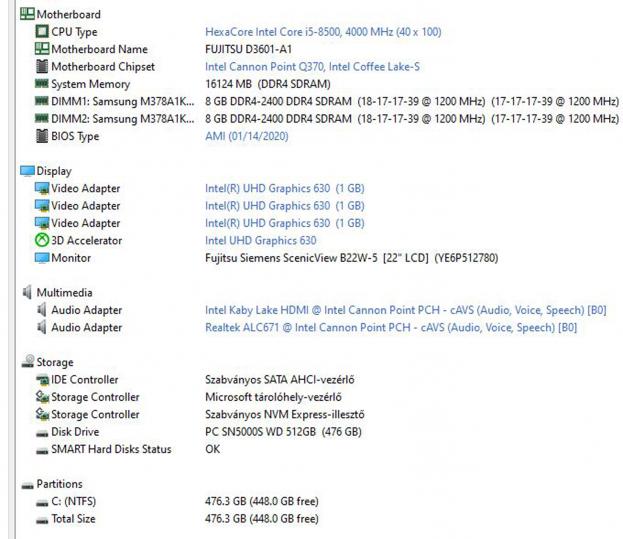
Task: Click the Storage section icon
Action: tap(28, 361)
